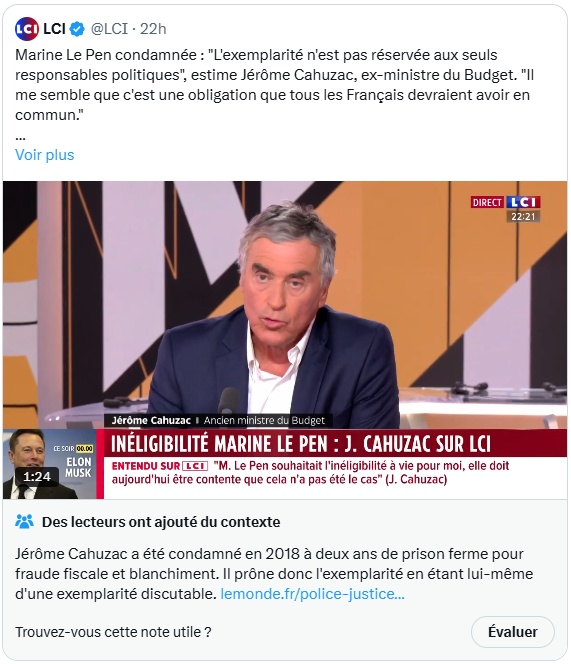
Task: Click 'Des lecteurs ont ajouté du contexte' heading
Action: click(161, 522)
